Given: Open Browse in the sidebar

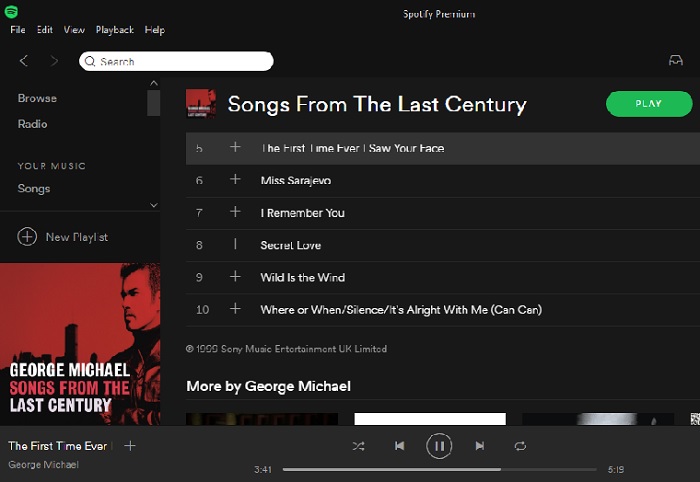Looking at the screenshot, I should pyautogui.click(x=37, y=98).
